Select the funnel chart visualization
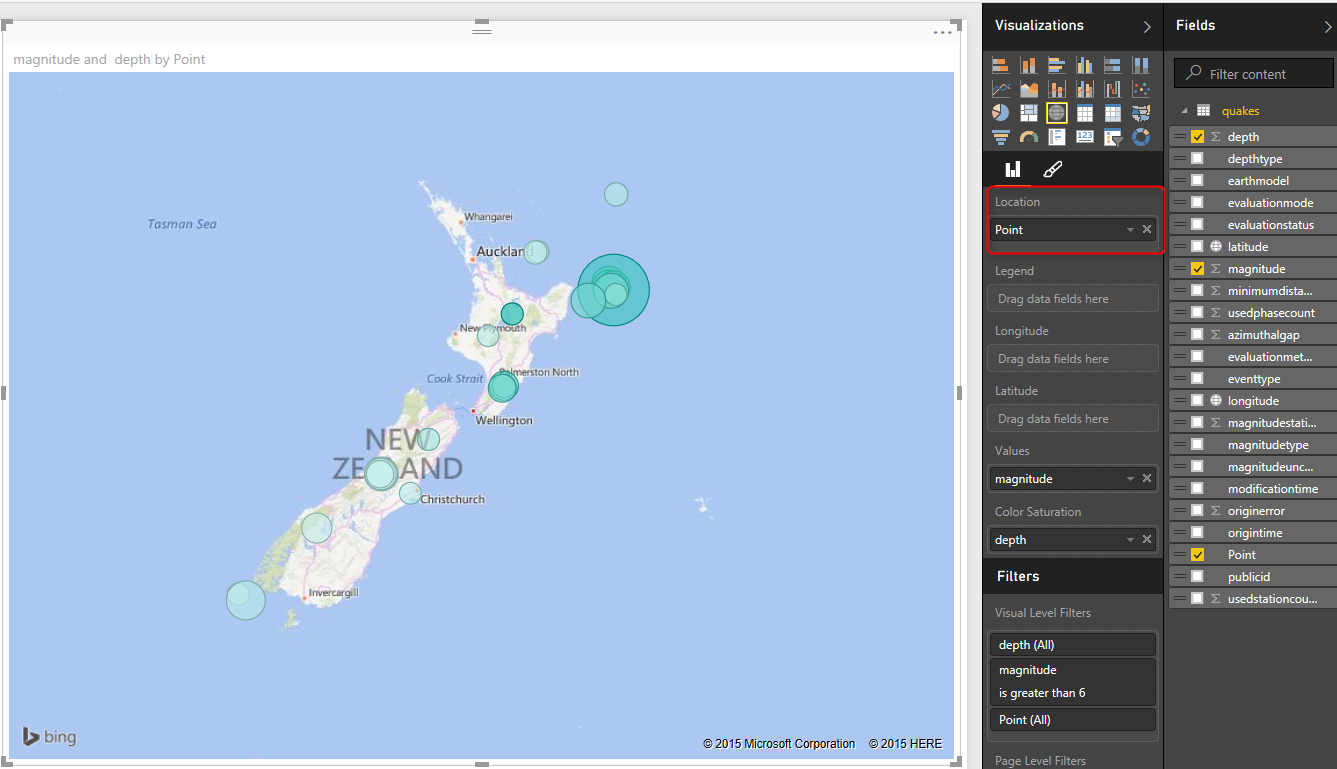 1000,137
